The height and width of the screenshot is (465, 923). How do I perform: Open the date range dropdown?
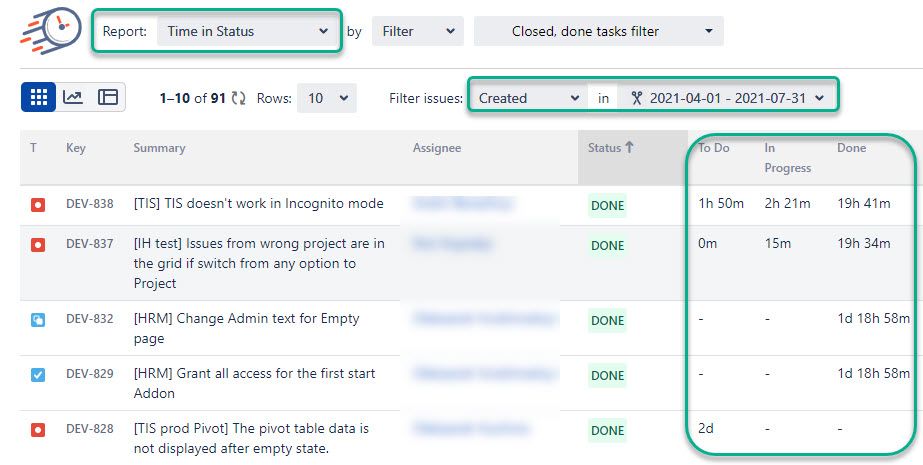727,98
